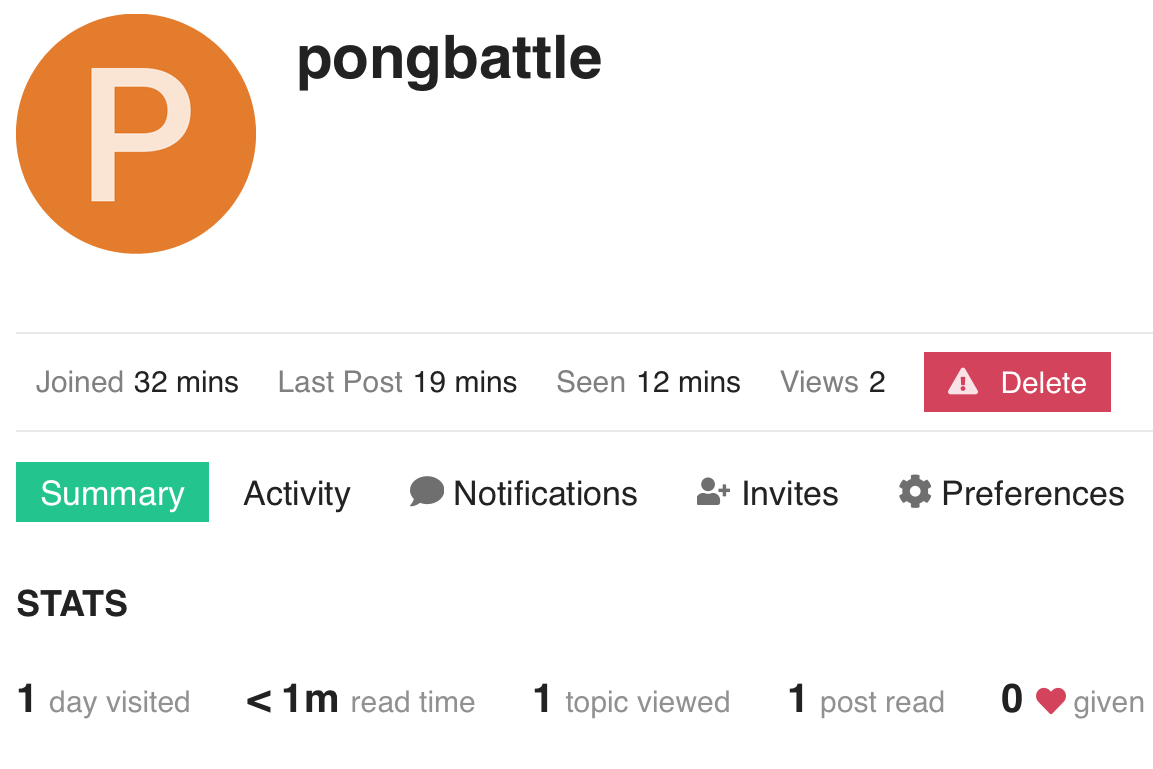Click the "1 post read" stat
The image size is (1153, 769).
[x=865, y=700]
